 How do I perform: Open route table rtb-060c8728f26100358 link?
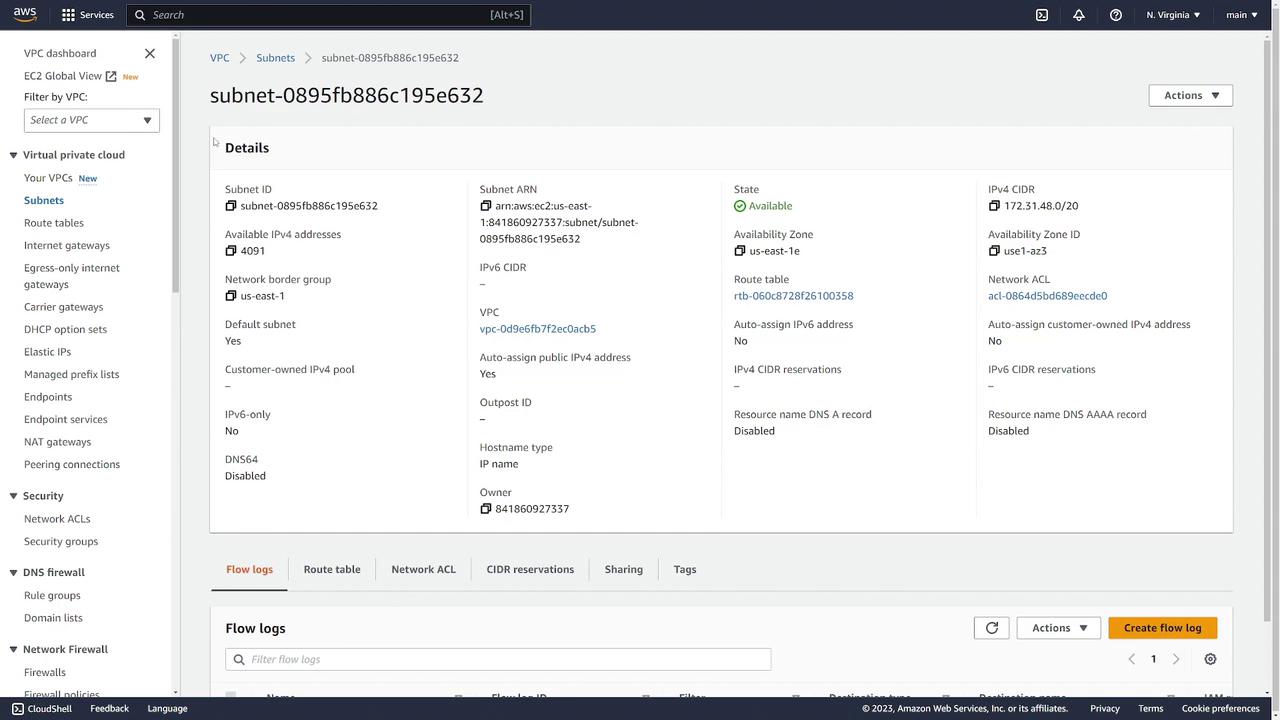(x=793, y=296)
